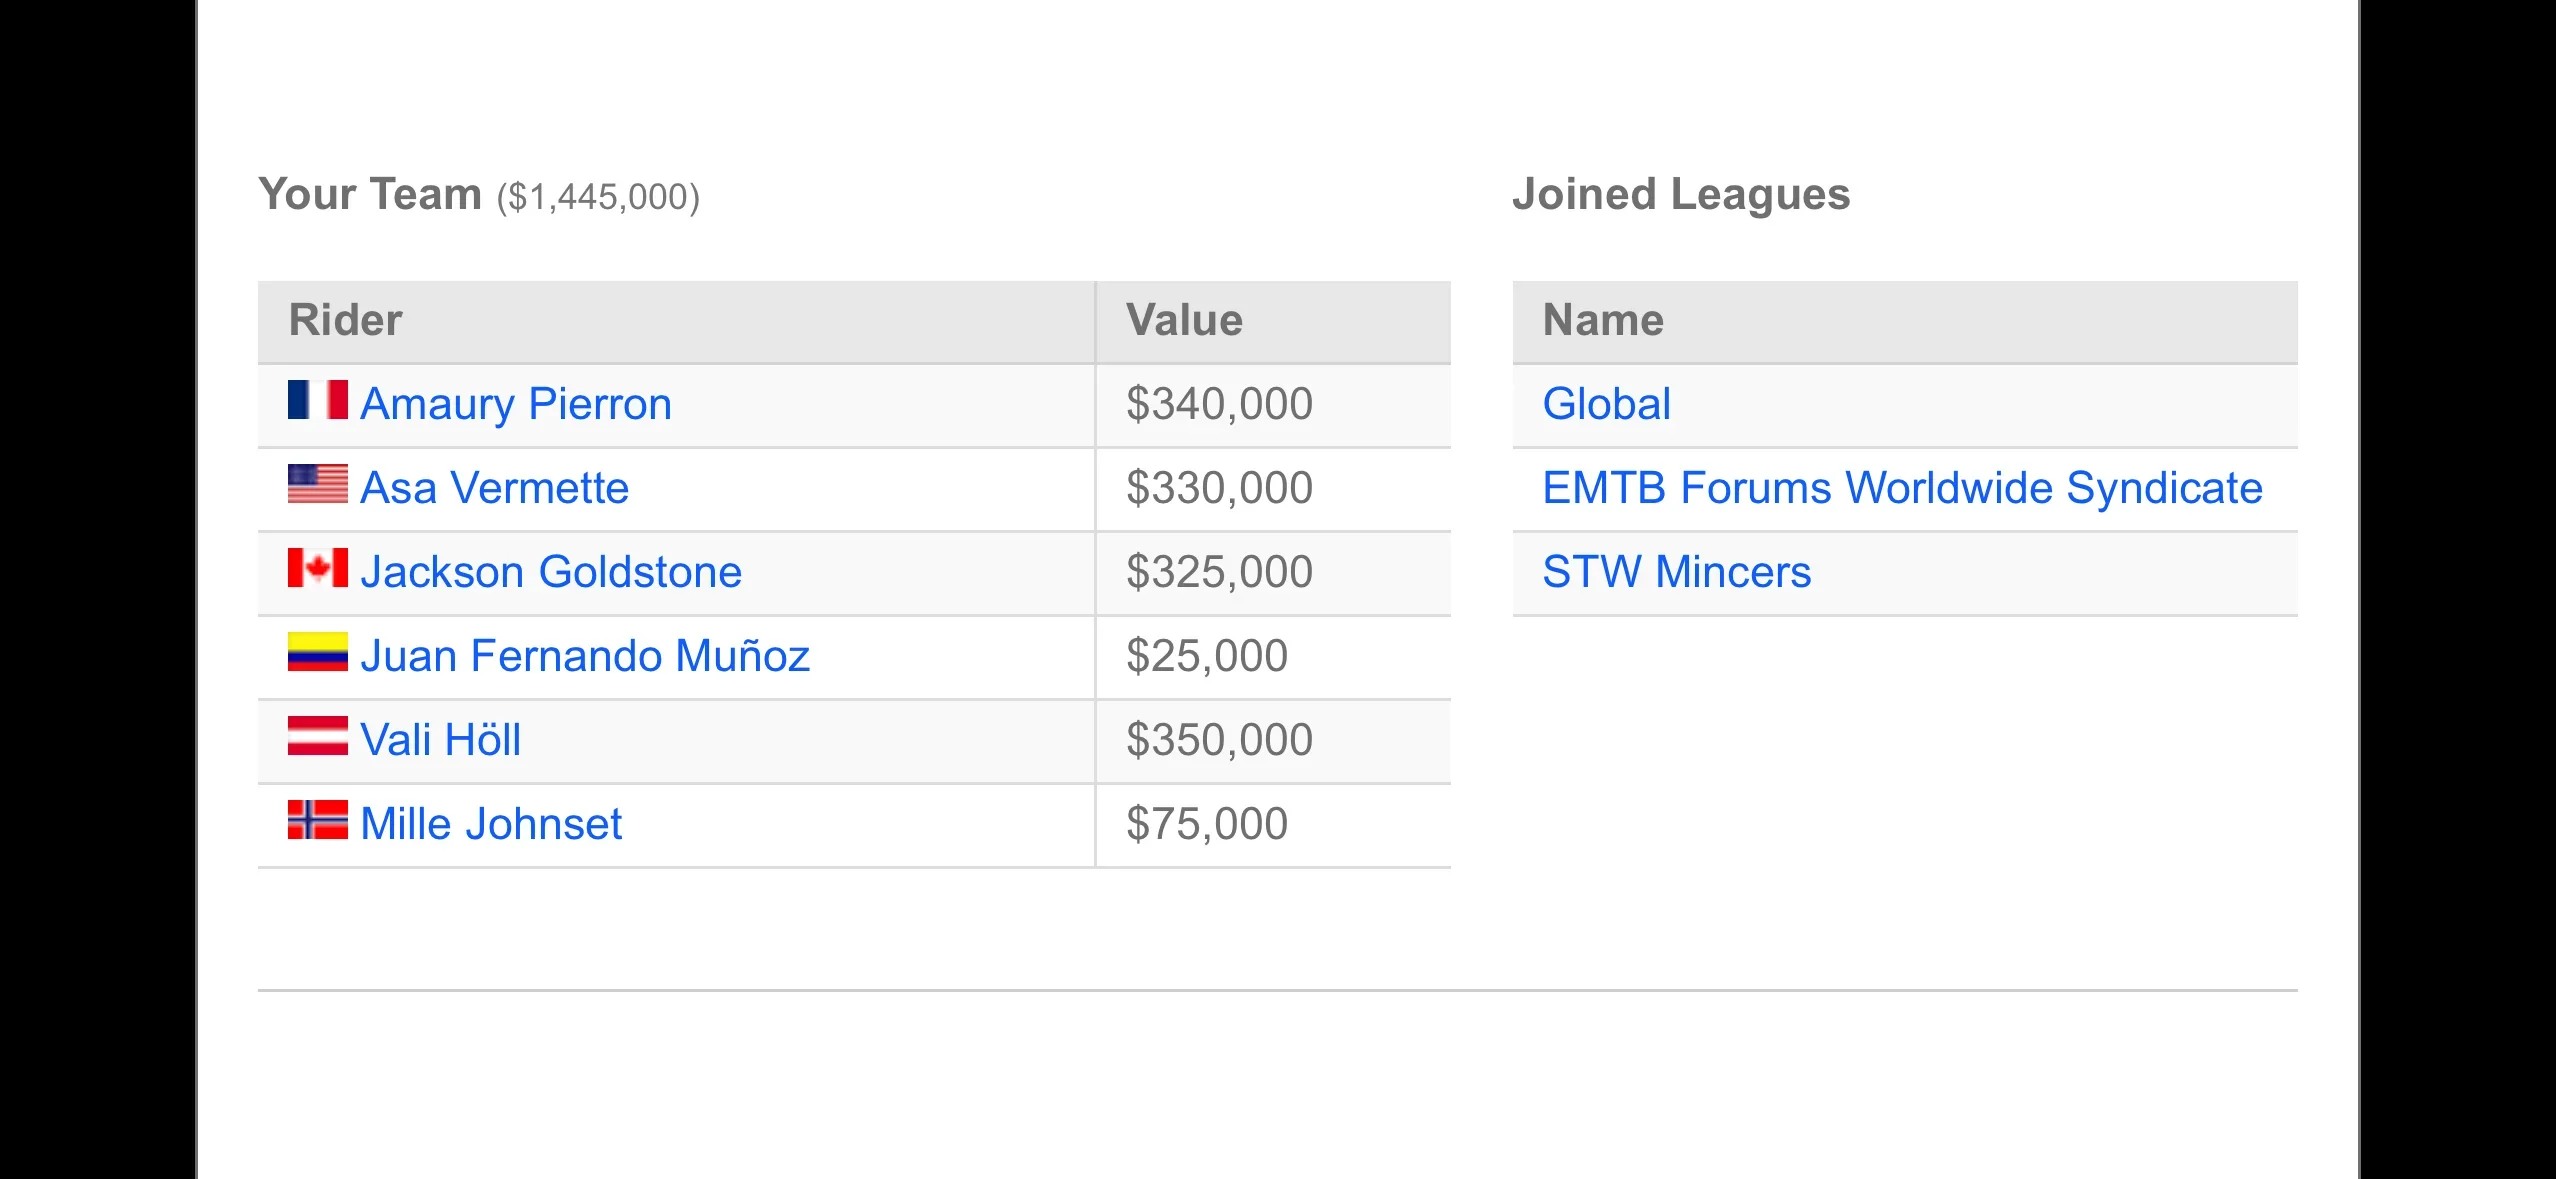Click Vali Höll's $350,000 value cell
2556x1179 pixels.
pos(1273,741)
